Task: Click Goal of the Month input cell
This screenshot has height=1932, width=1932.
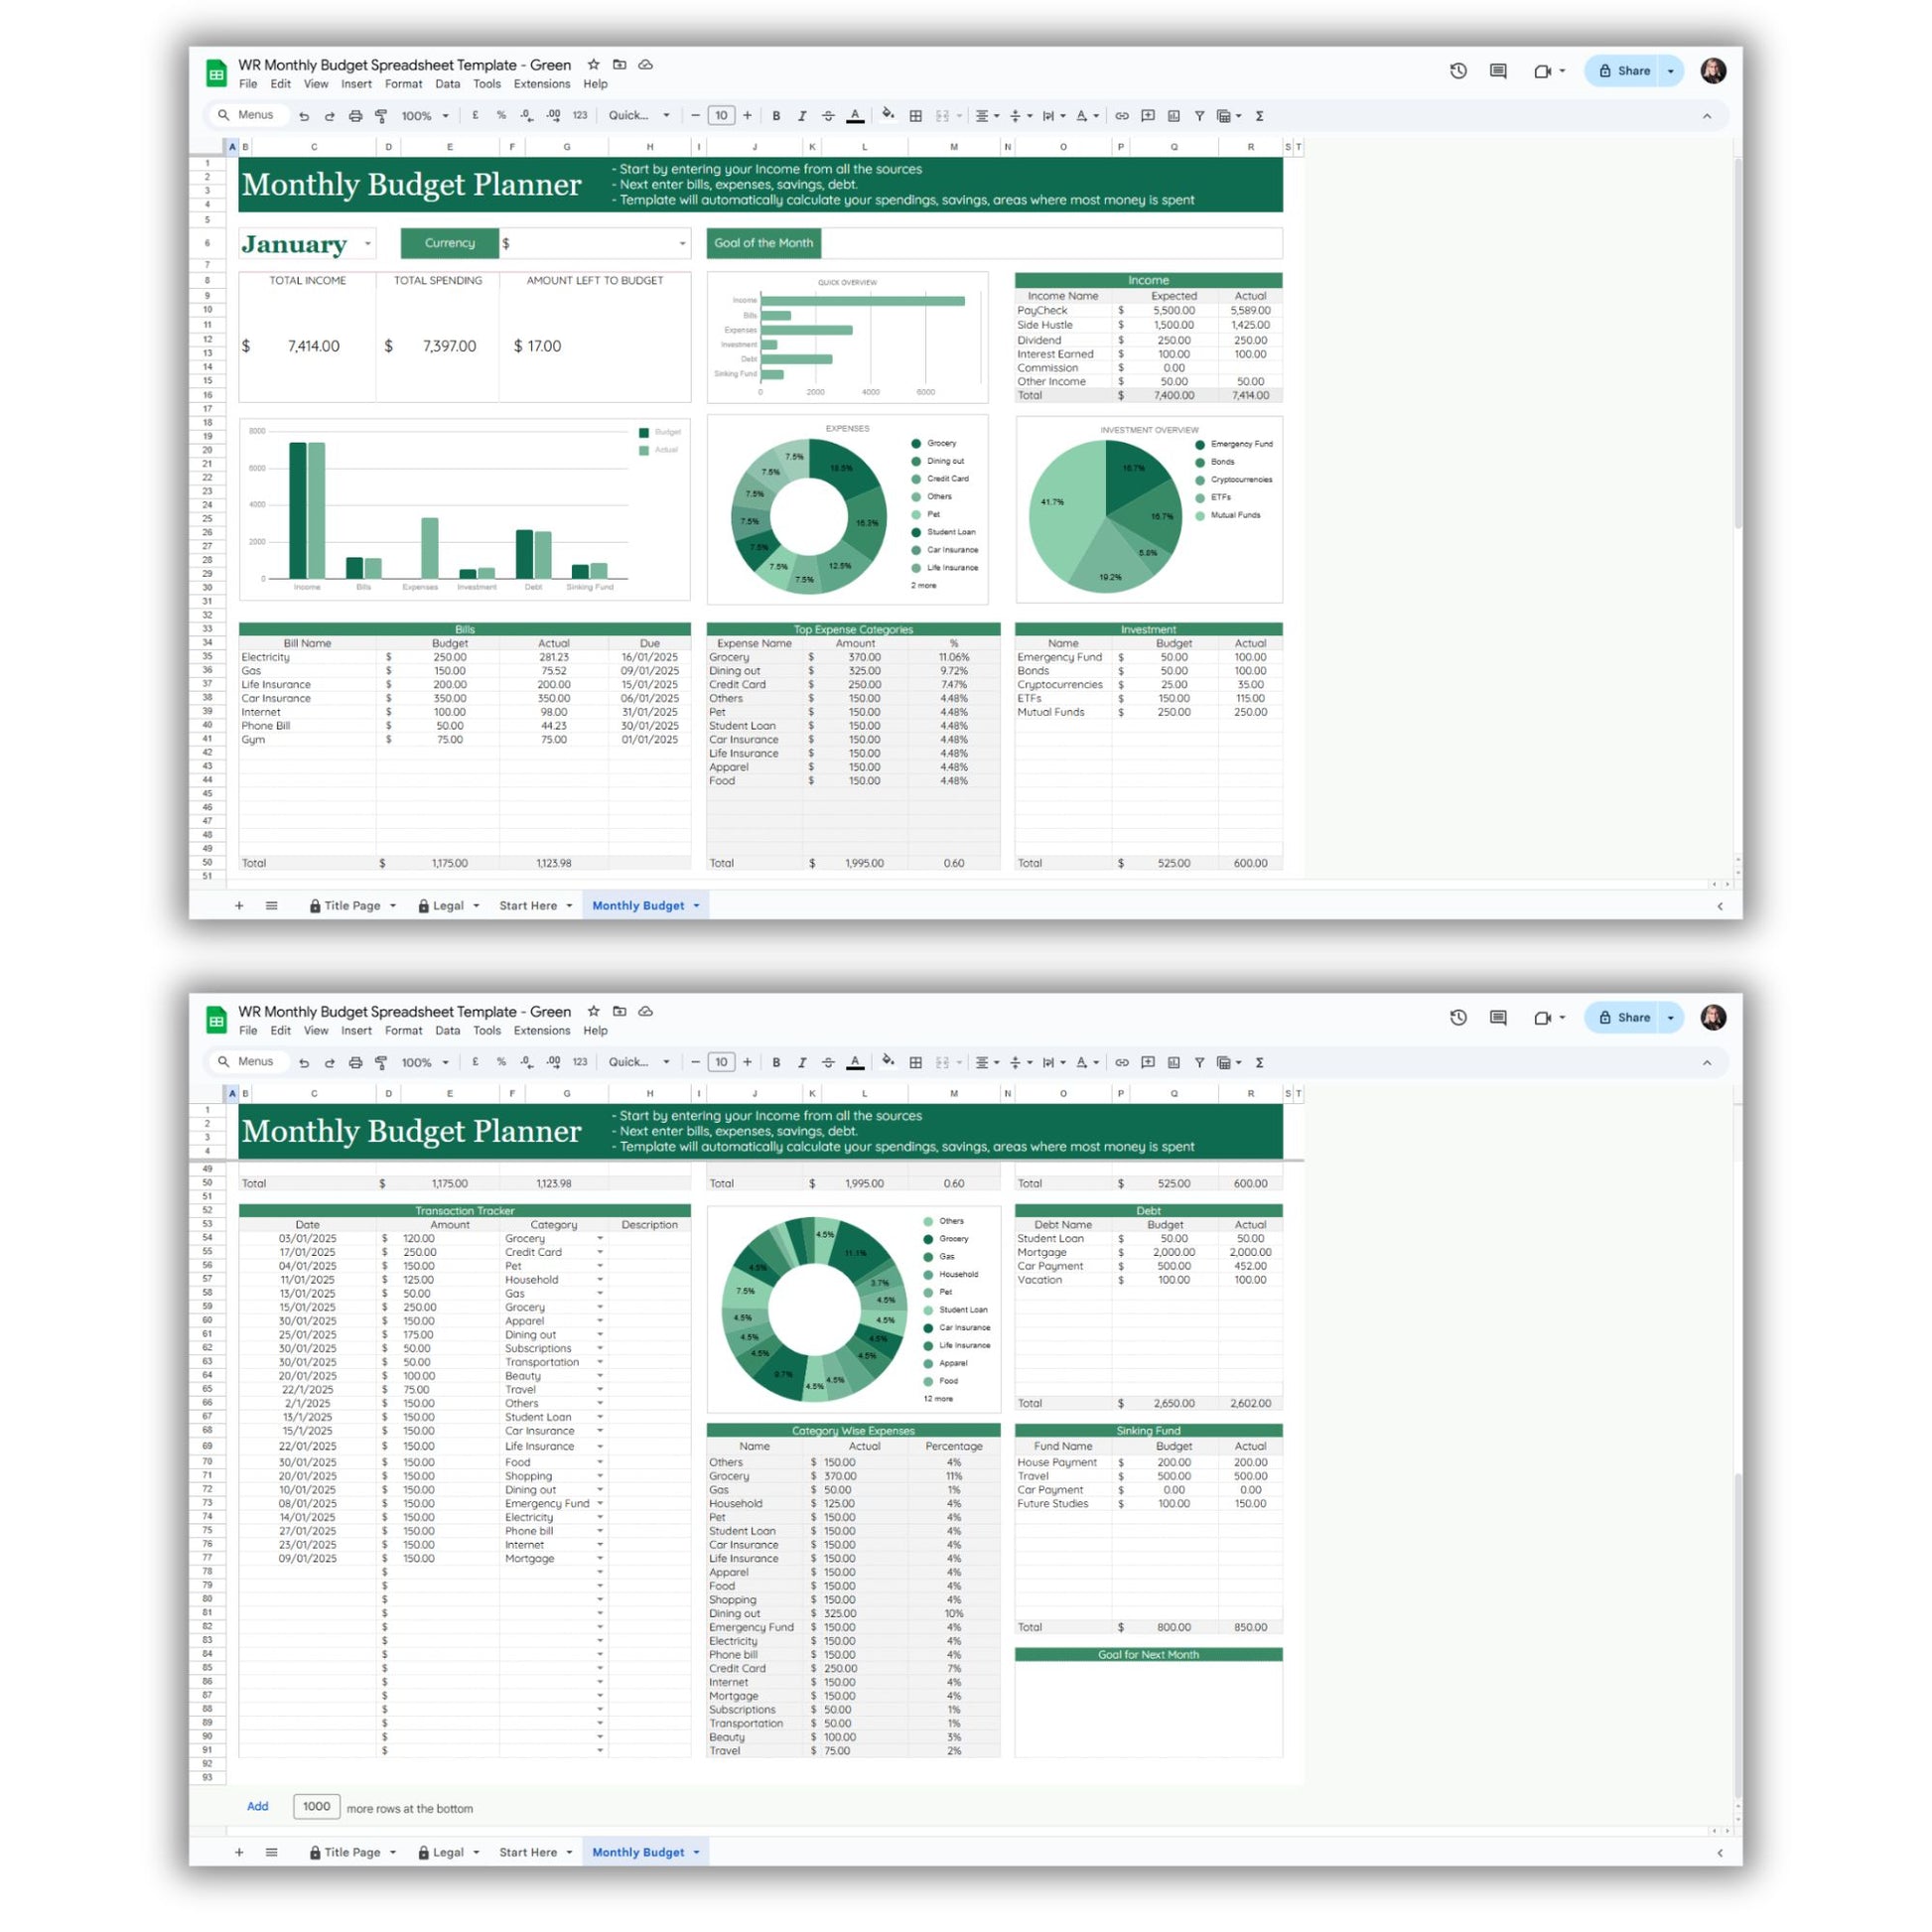Action: click(x=1051, y=243)
